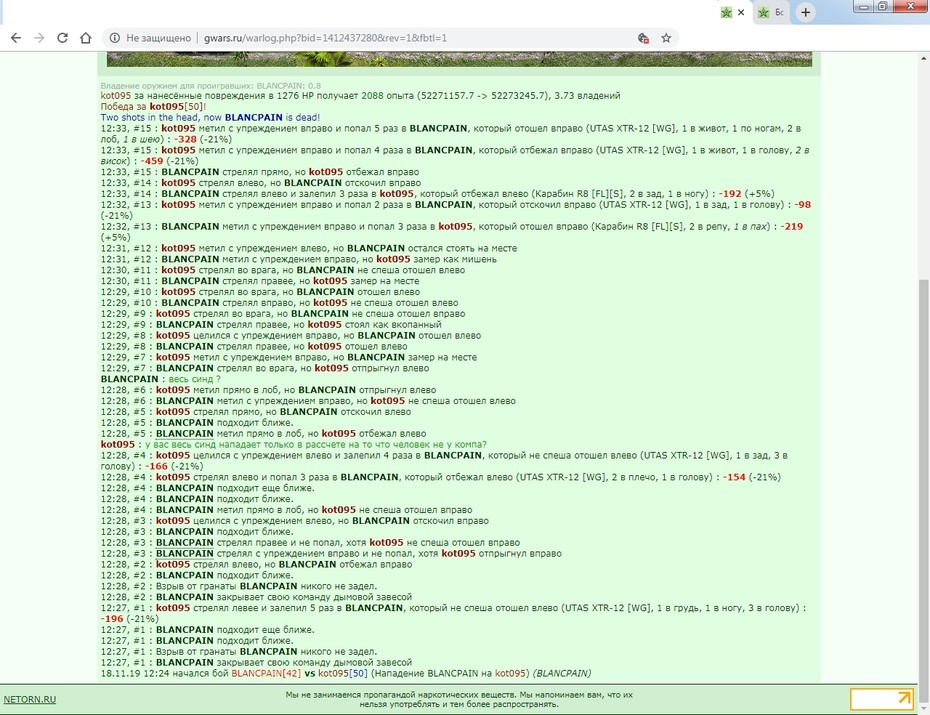Click 'остался стоять на месте' log line

click(x=309, y=248)
